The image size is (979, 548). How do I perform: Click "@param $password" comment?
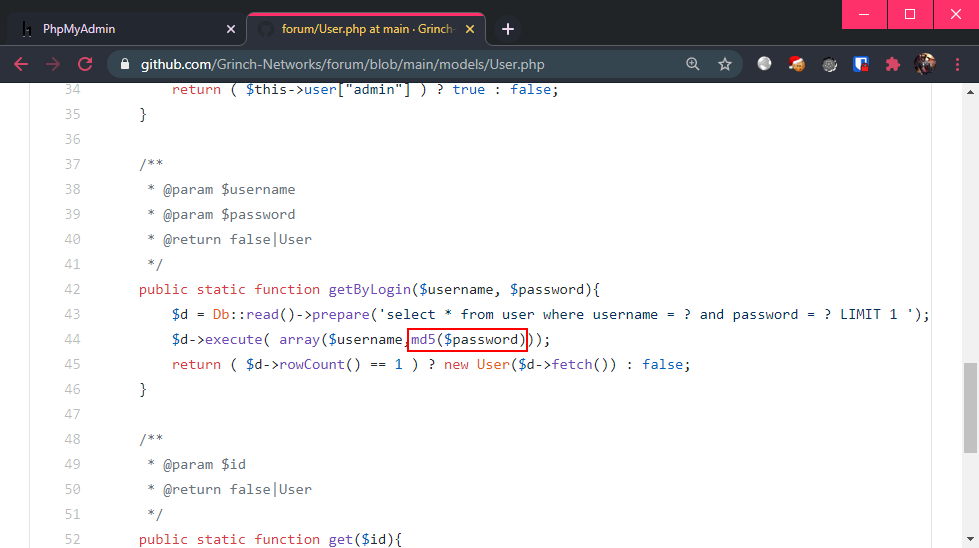tap(229, 215)
